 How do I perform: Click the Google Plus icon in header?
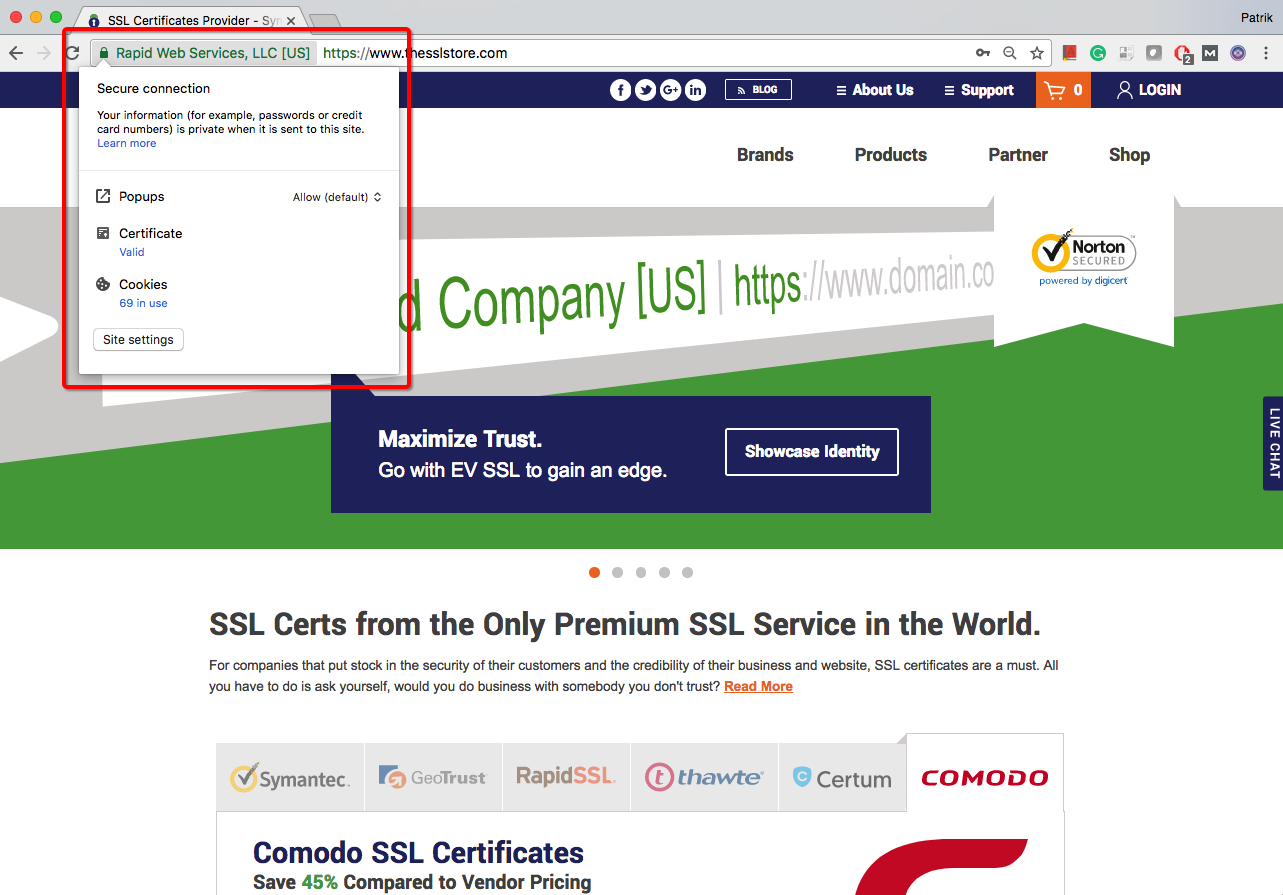670,90
